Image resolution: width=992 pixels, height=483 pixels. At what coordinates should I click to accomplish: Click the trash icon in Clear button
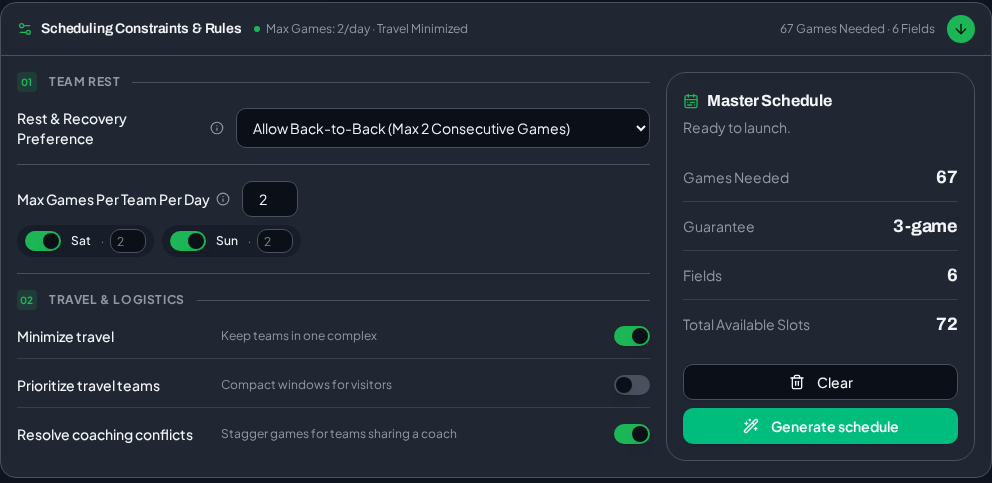(x=797, y=382)
